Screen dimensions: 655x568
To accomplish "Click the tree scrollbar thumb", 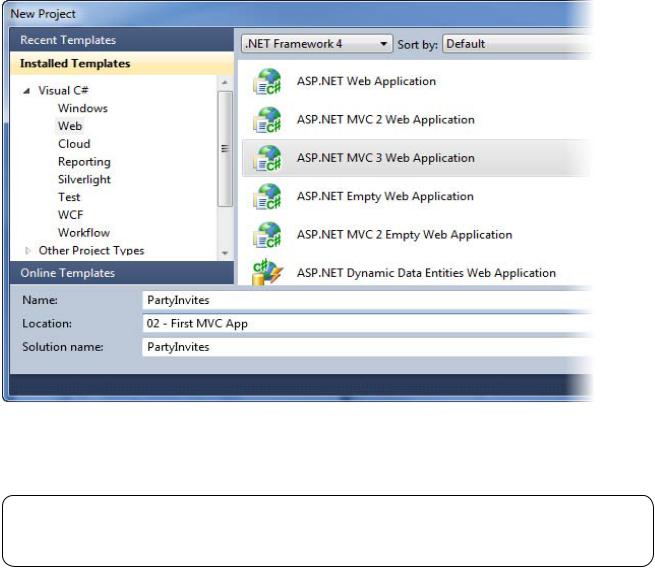I will click(x=225, y=149).
